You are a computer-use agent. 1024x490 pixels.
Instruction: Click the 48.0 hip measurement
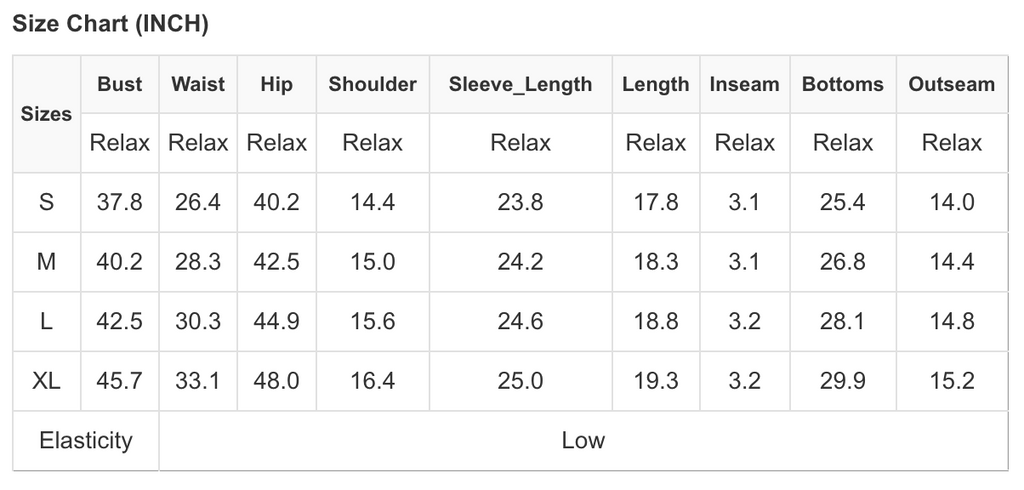click(x=276, y=381)
